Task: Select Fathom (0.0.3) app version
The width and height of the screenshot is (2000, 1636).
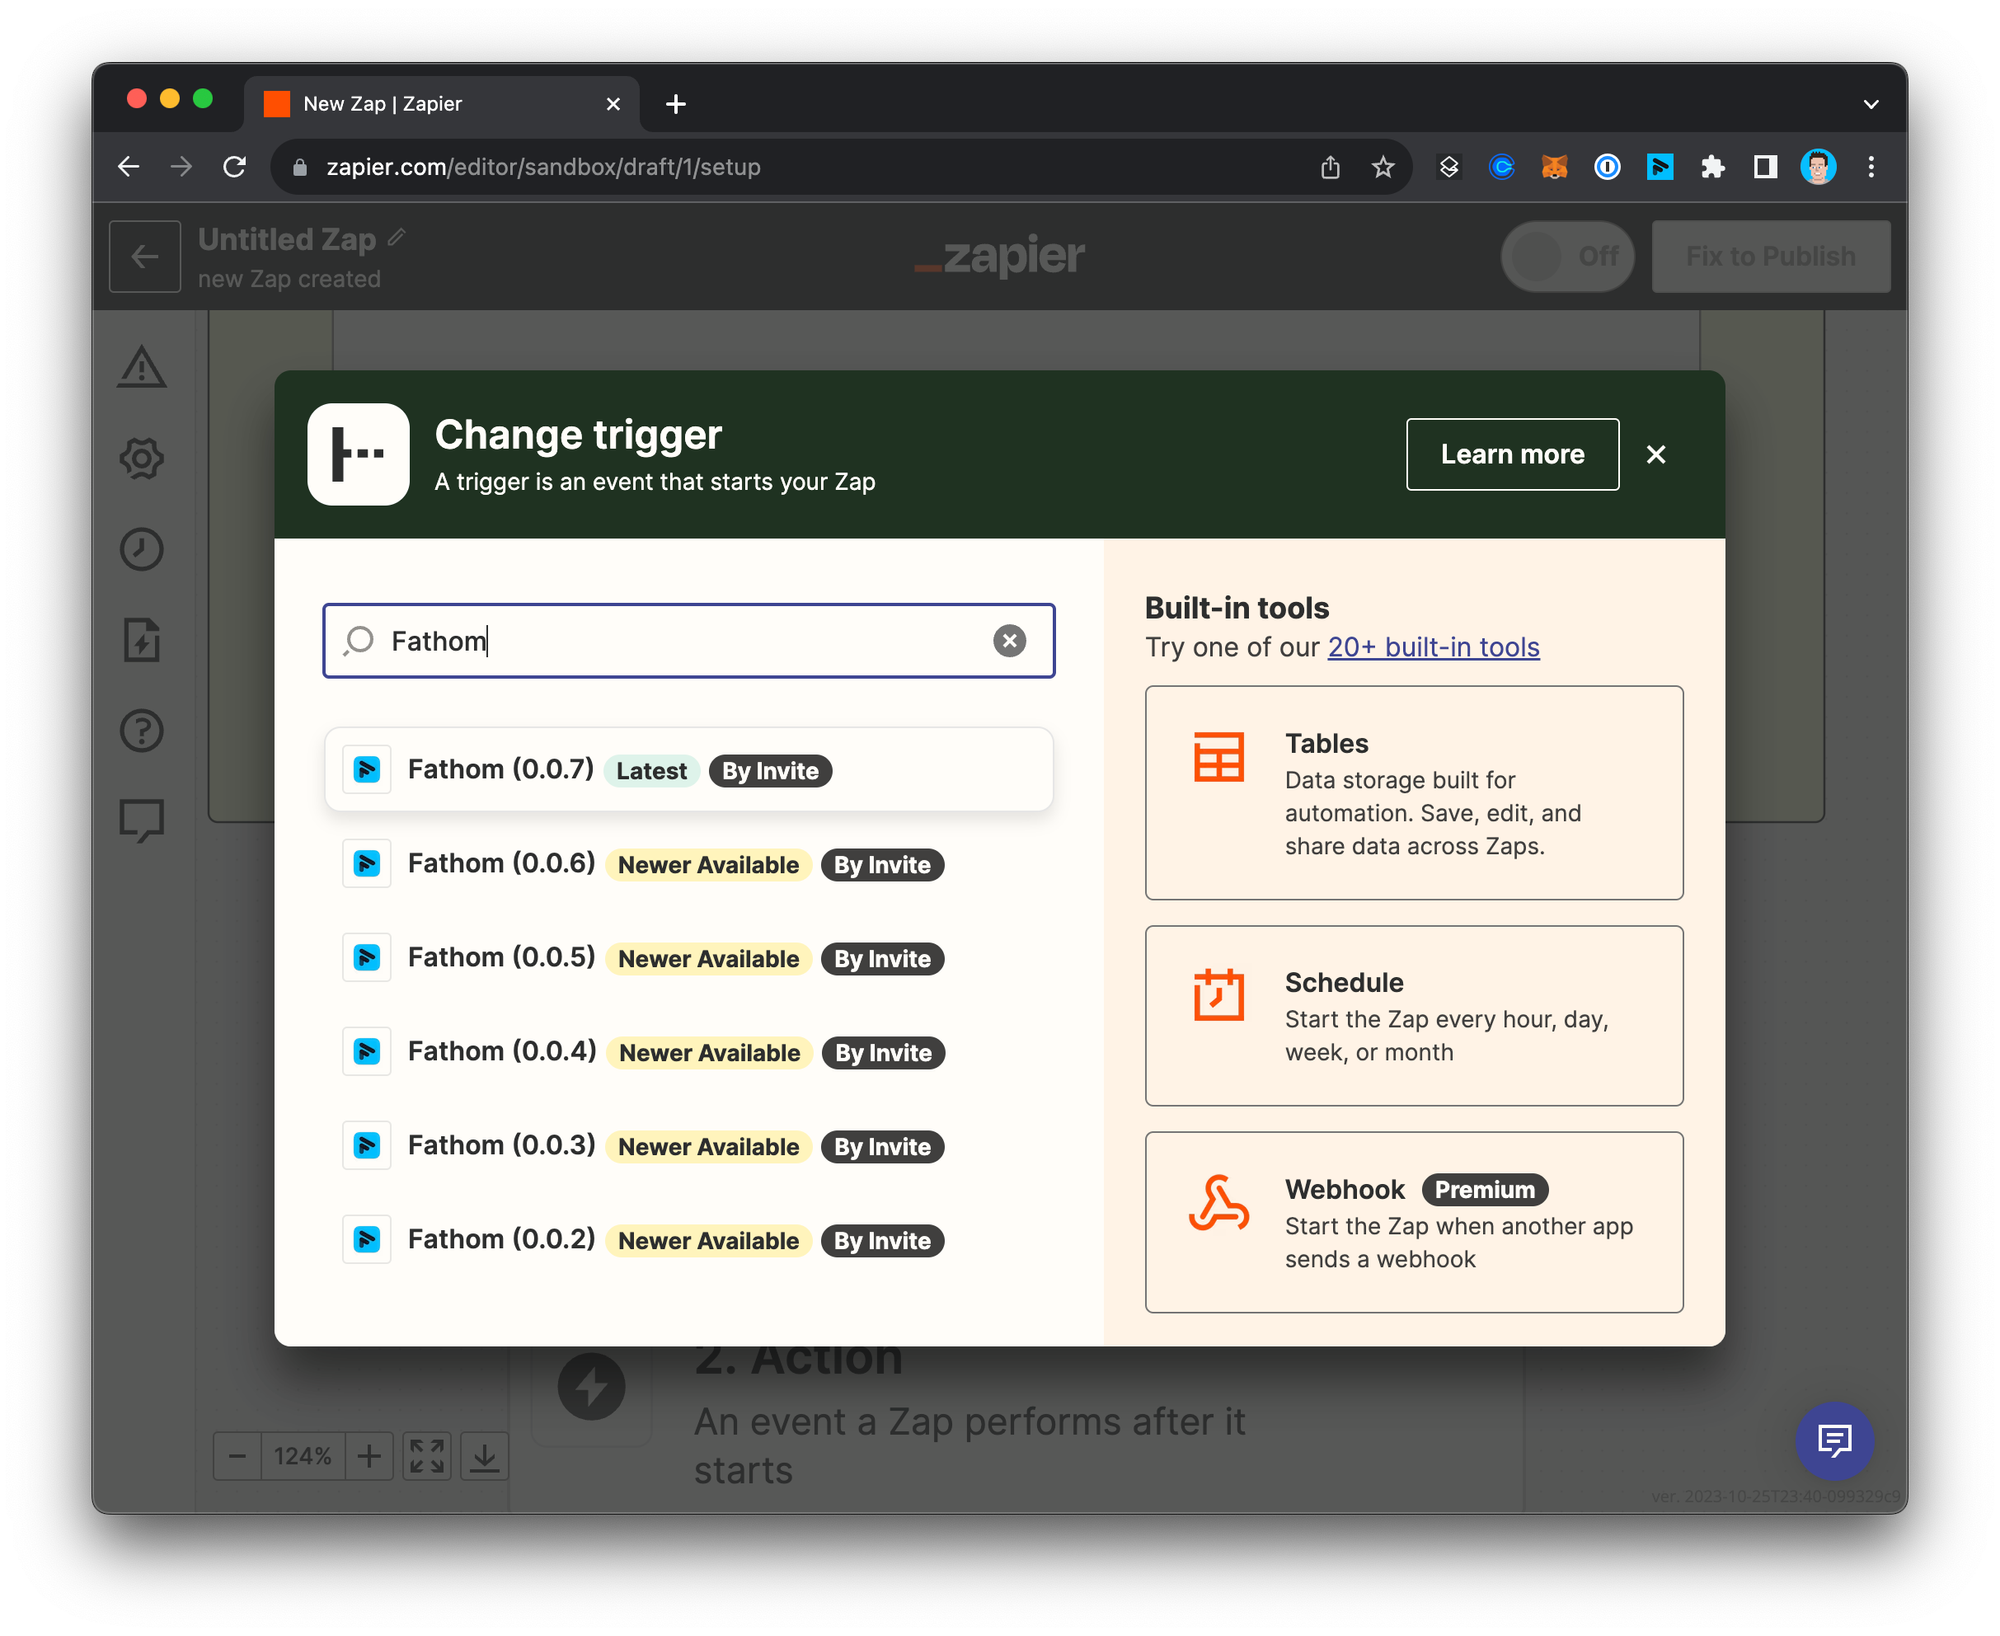Action: (688, 1146)
